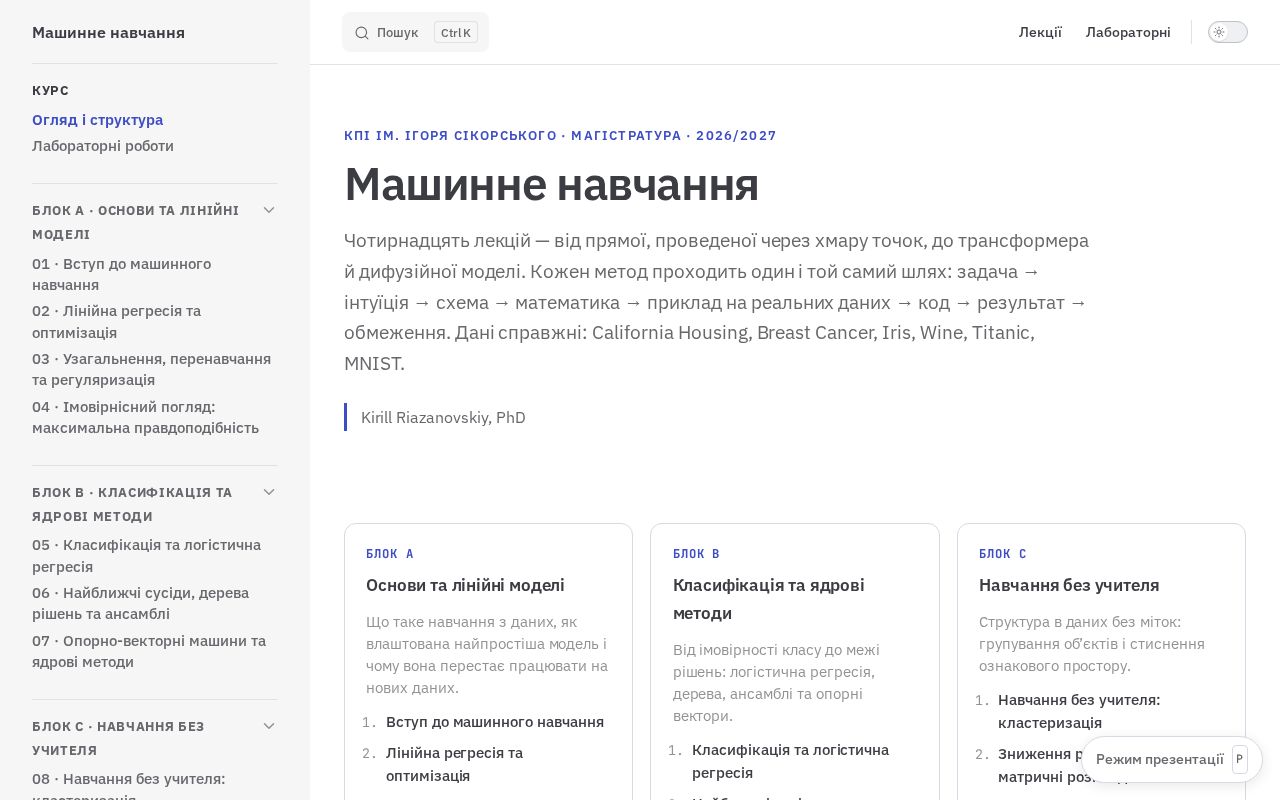Open lecture 03 Узагальнення, перенавчання та регуляризація
1280x800 pixels.
click(x=152, y=369)
